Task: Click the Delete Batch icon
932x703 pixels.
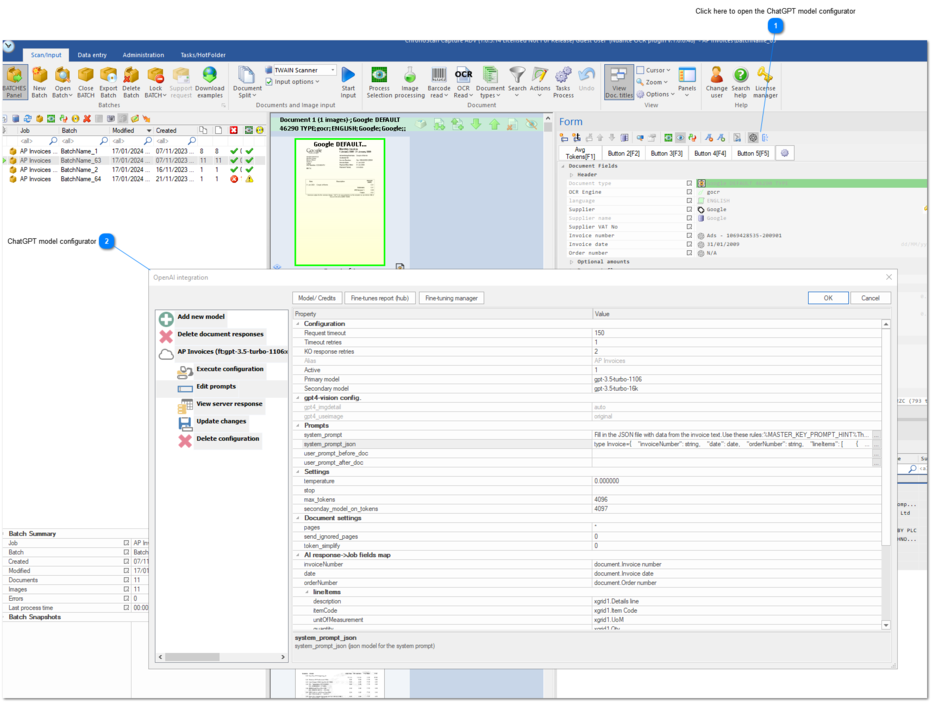Action: coord(131,76)
